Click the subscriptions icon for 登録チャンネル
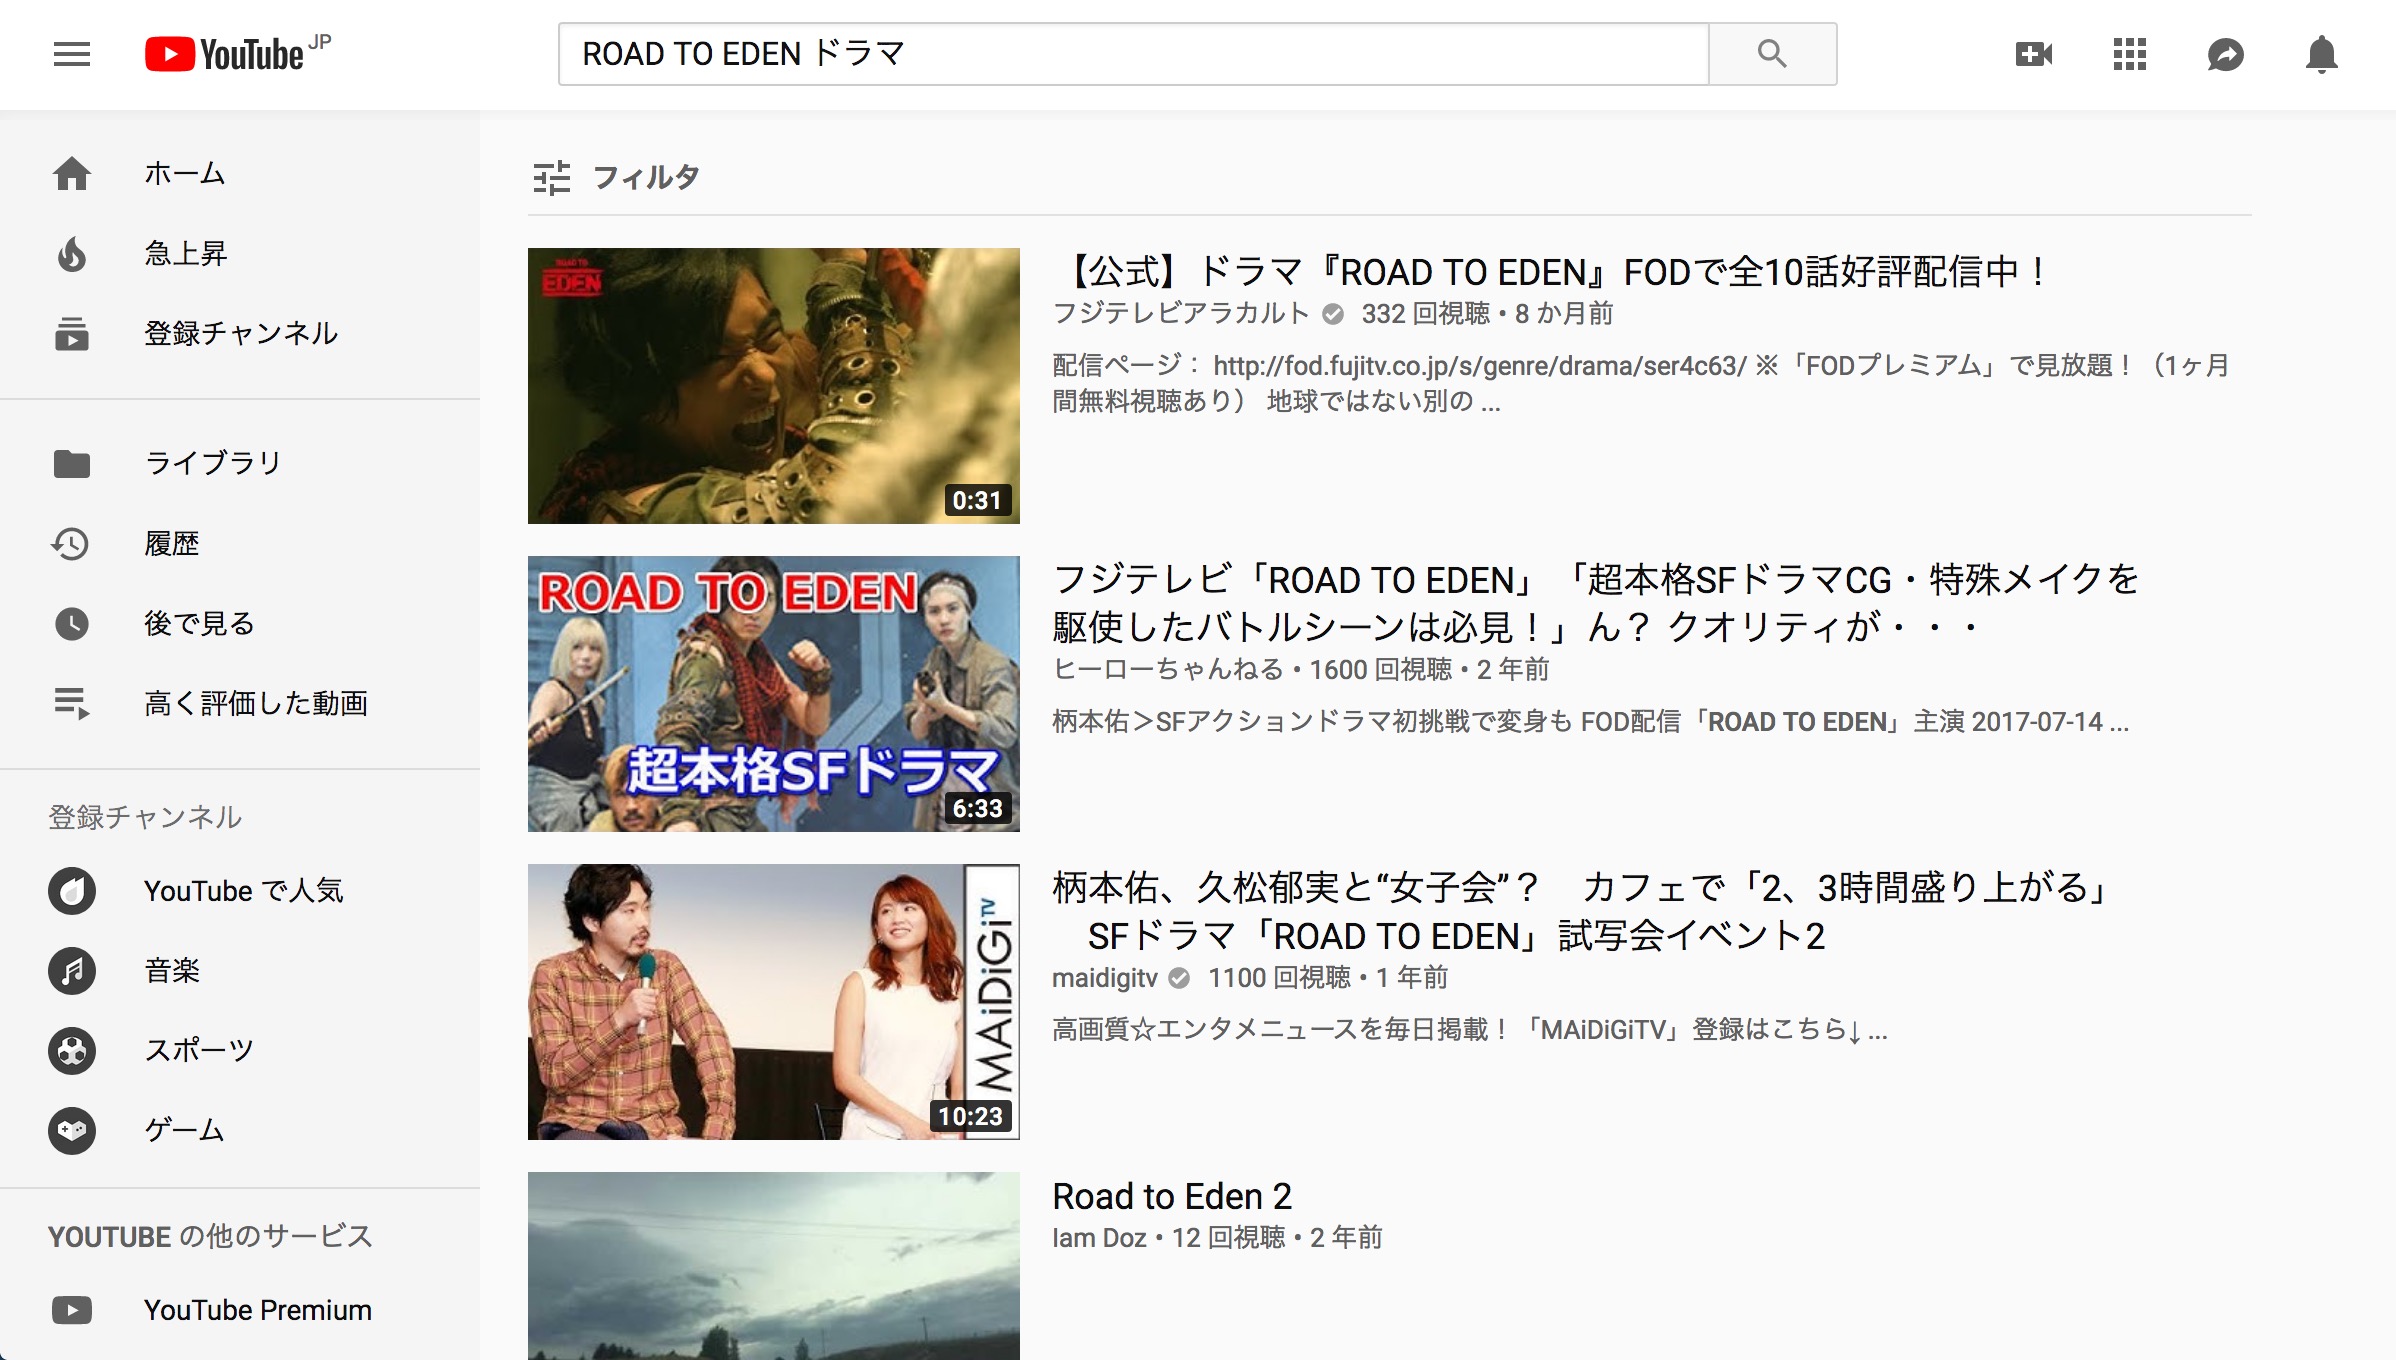2396x1360 pixels. (x=72, y=334)
